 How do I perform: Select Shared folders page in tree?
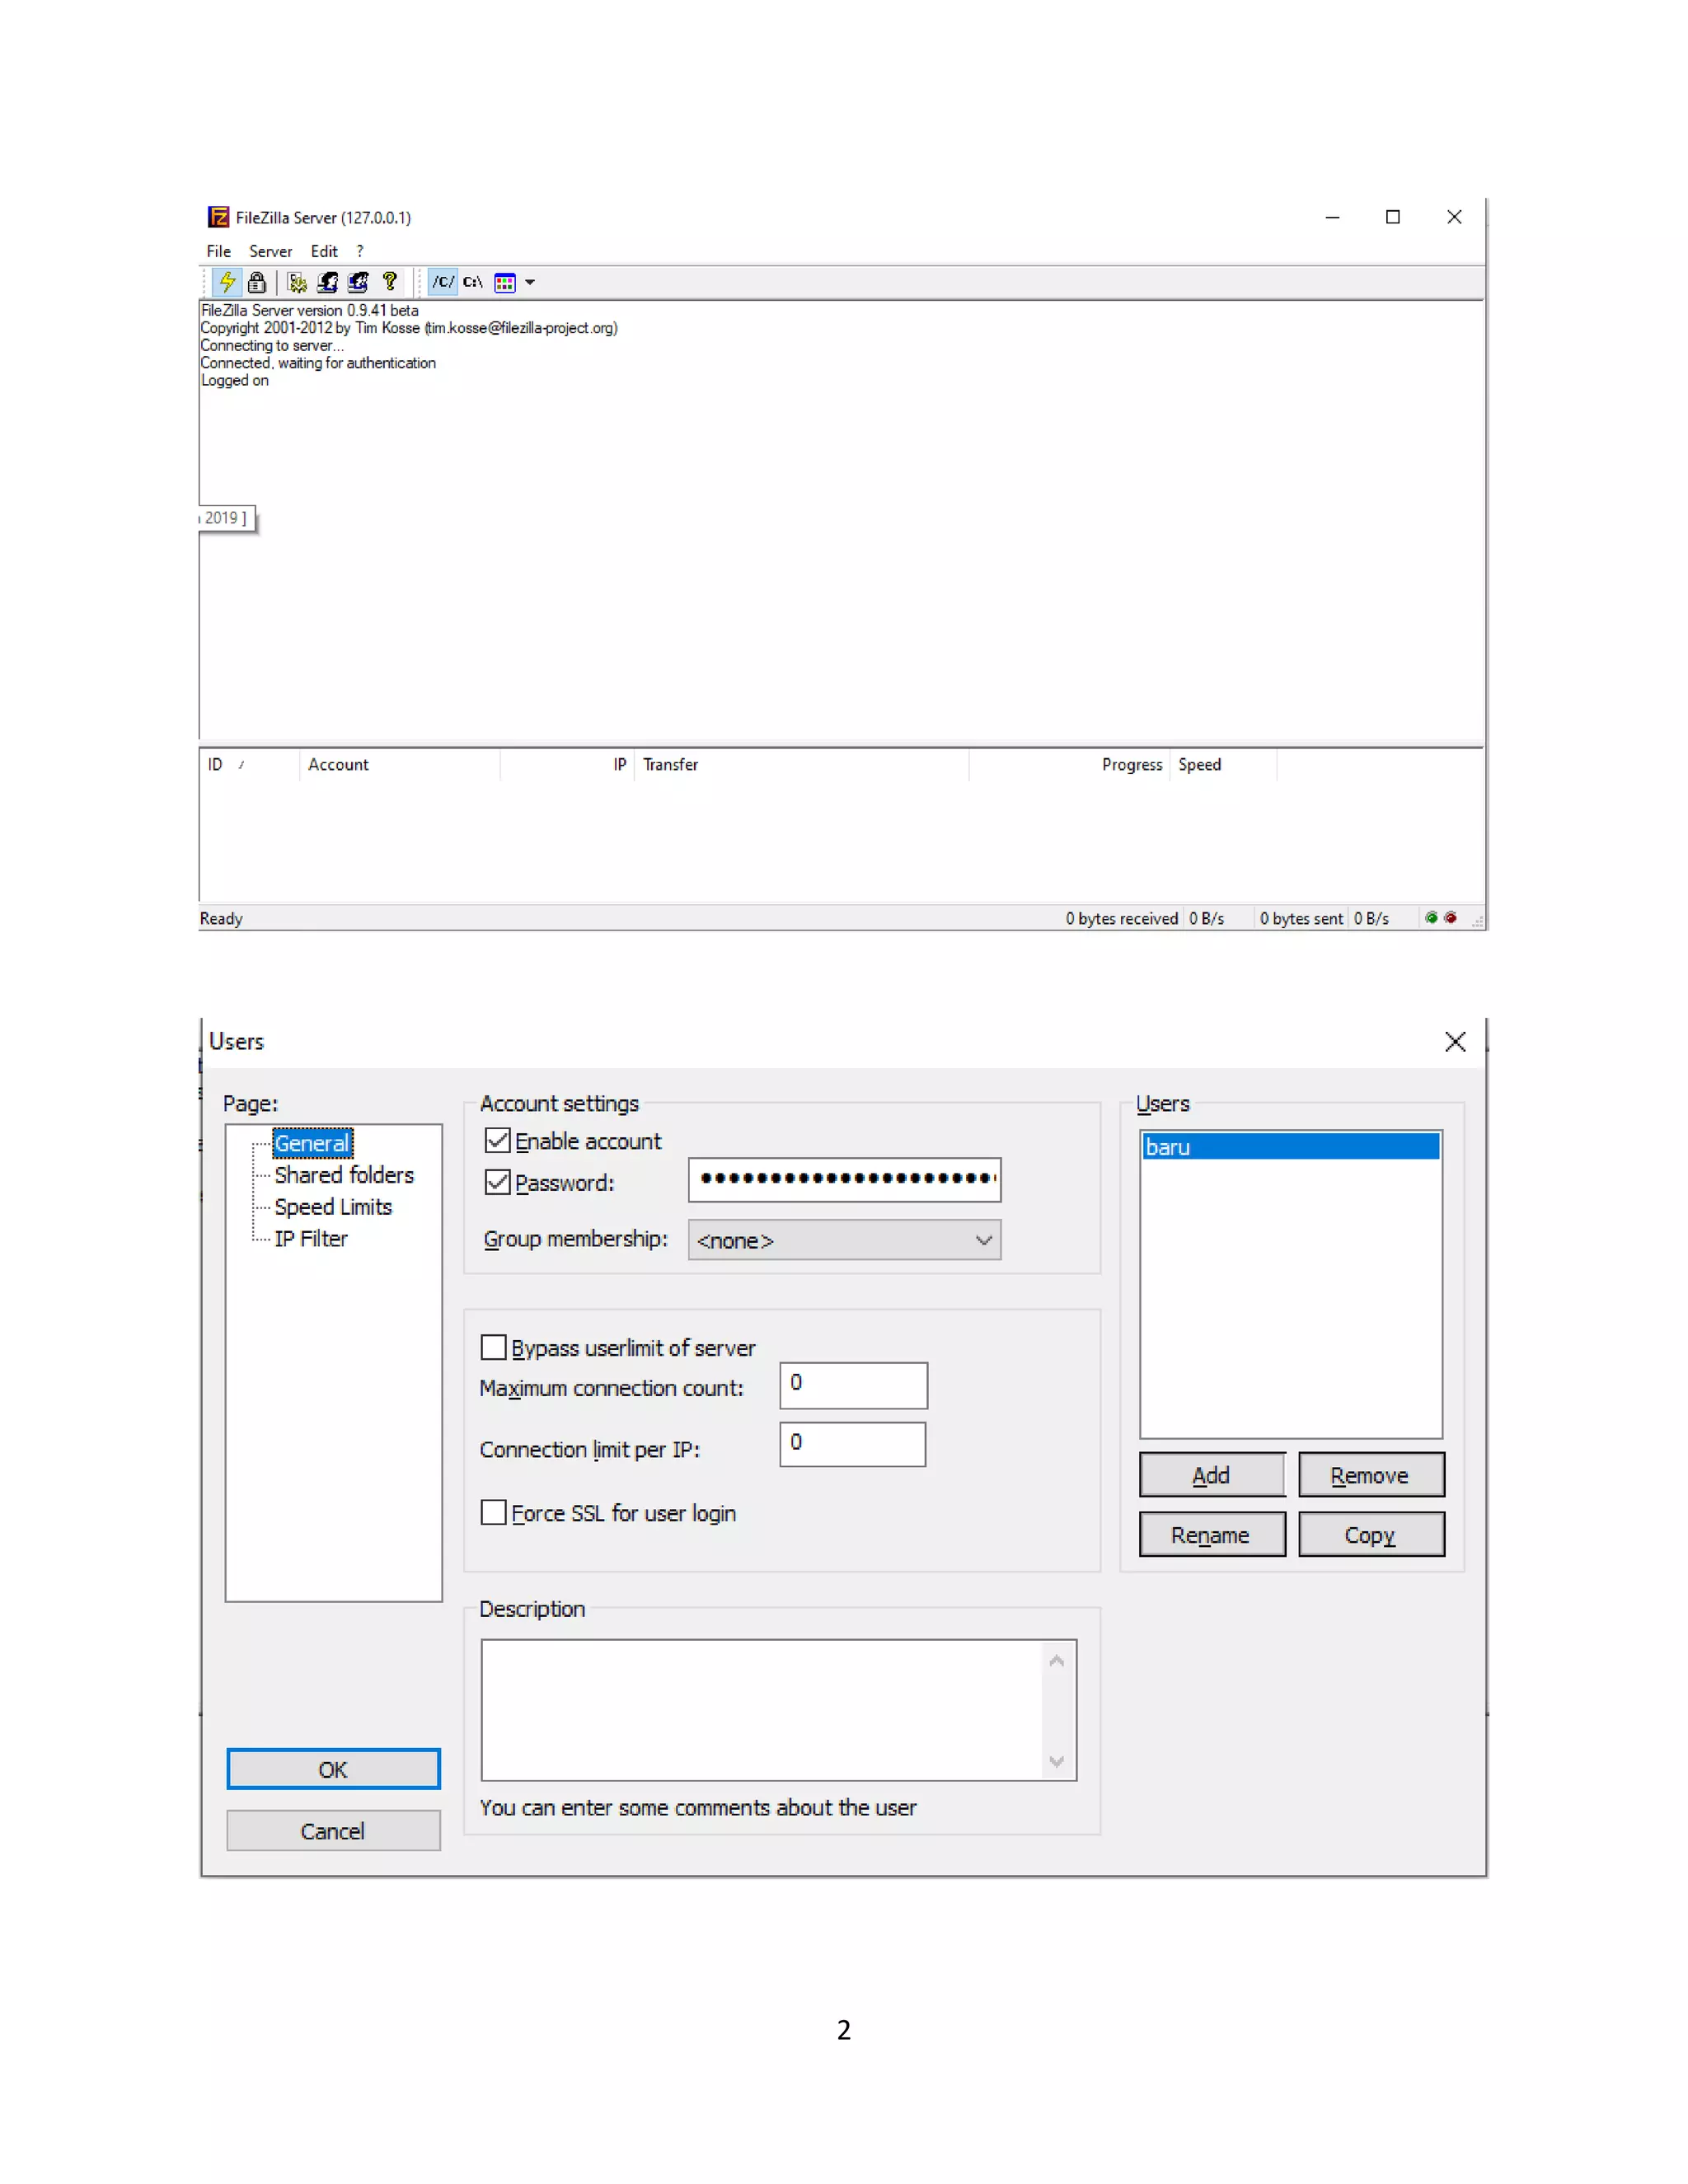pos(343,1175)
